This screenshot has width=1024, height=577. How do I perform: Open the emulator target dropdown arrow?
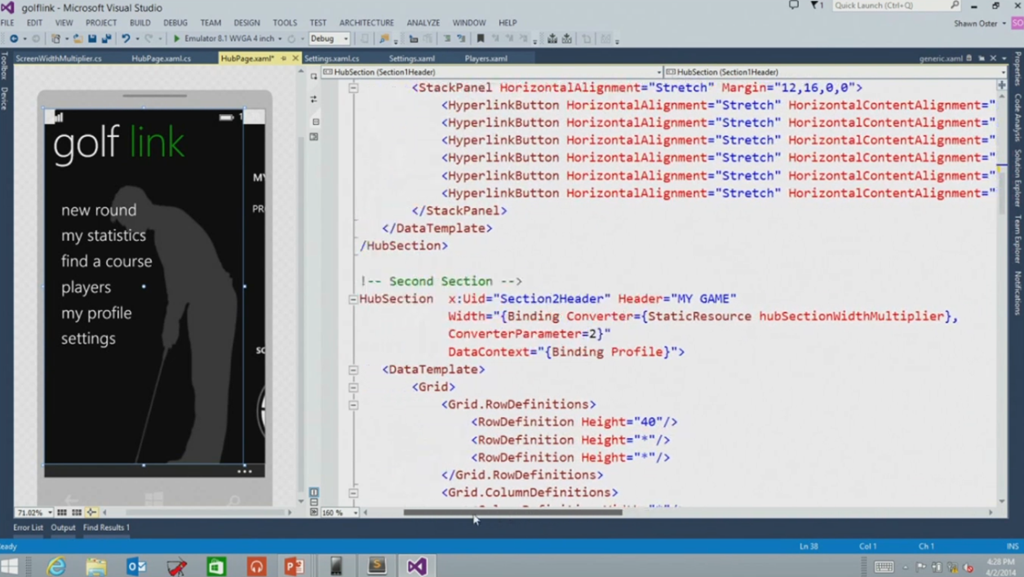click(280, 39)
